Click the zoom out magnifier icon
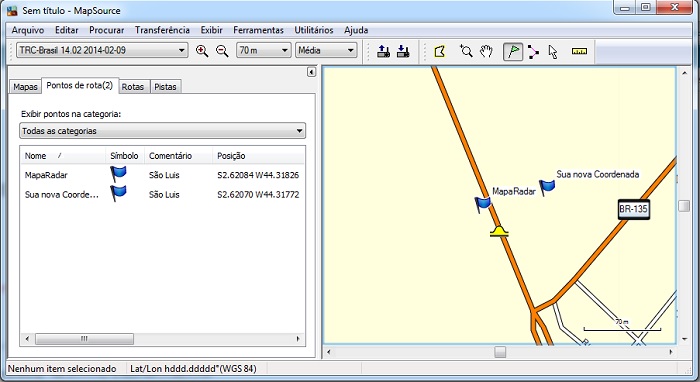Viewport: 700px width, 382px height. click(x=222, y=51)
